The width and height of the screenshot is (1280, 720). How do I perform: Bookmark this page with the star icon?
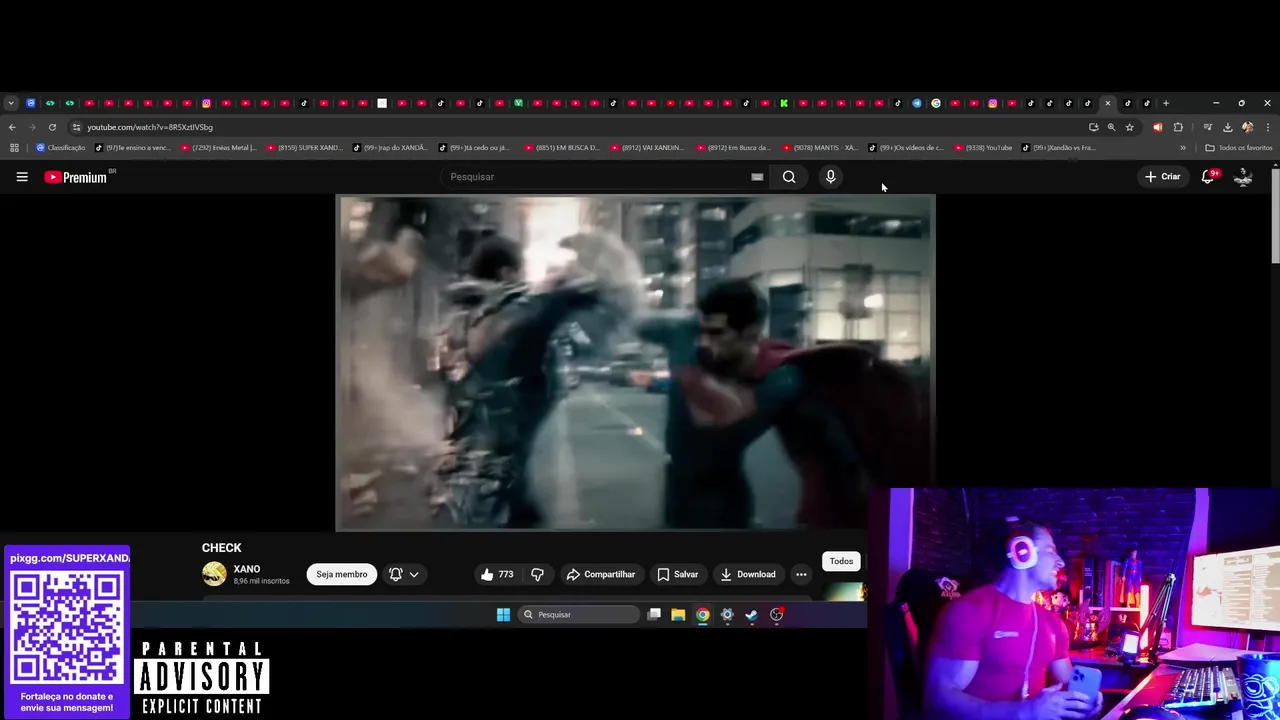click(x=1130, y=127)
